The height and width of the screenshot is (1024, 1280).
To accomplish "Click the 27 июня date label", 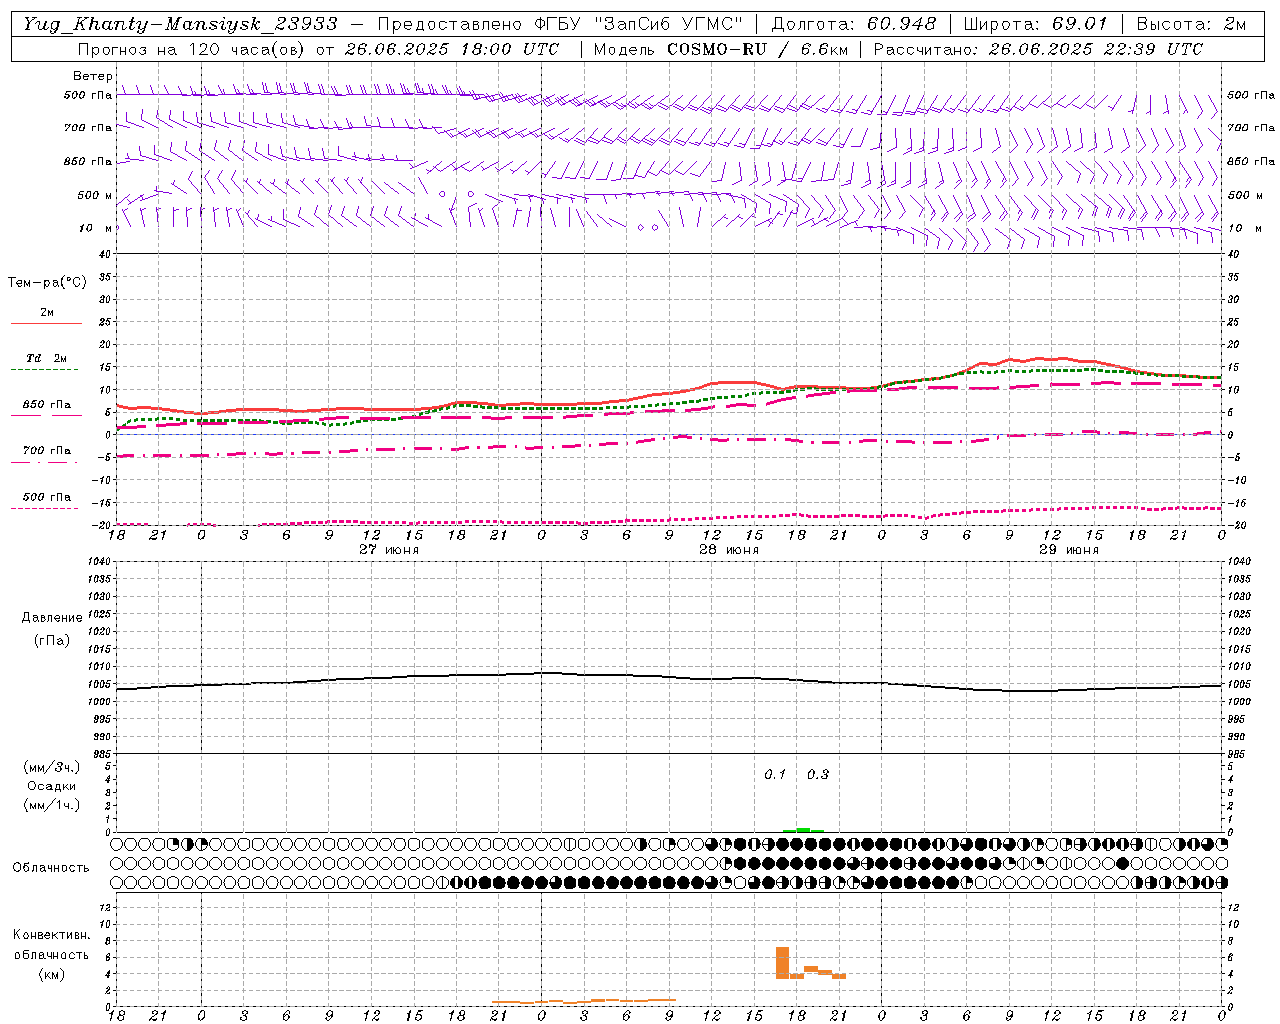I will coord(389,550).
